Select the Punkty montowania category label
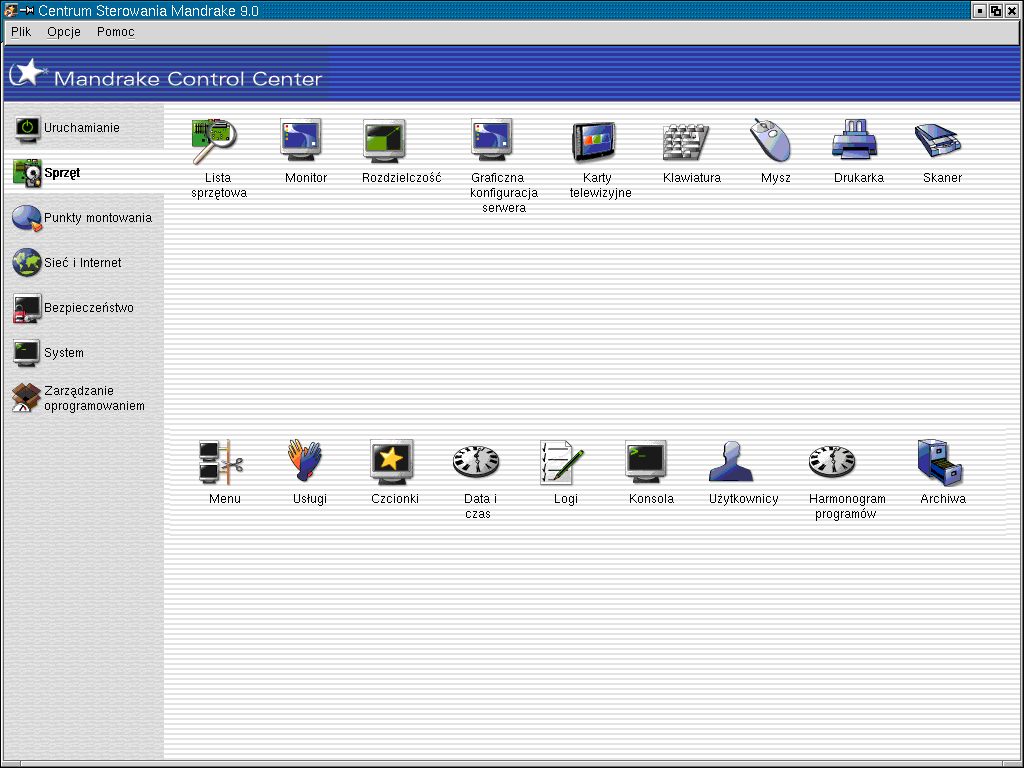The height and width of the screenshot is (768, 1024). point(98,218)
